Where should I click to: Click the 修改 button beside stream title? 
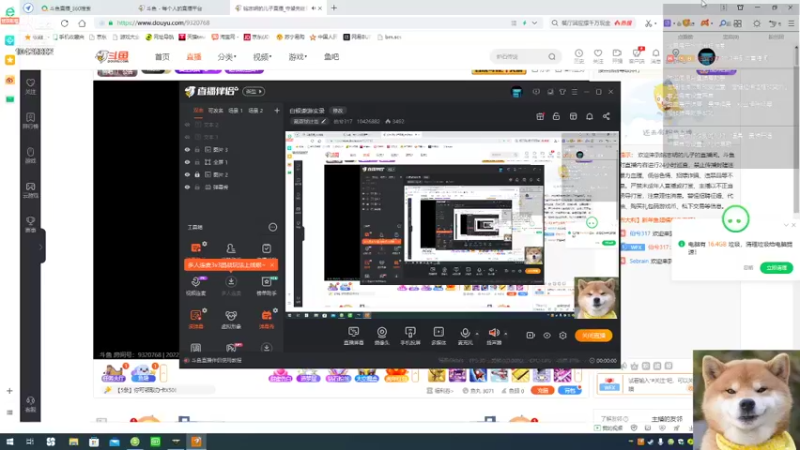[x=338, y=111]
